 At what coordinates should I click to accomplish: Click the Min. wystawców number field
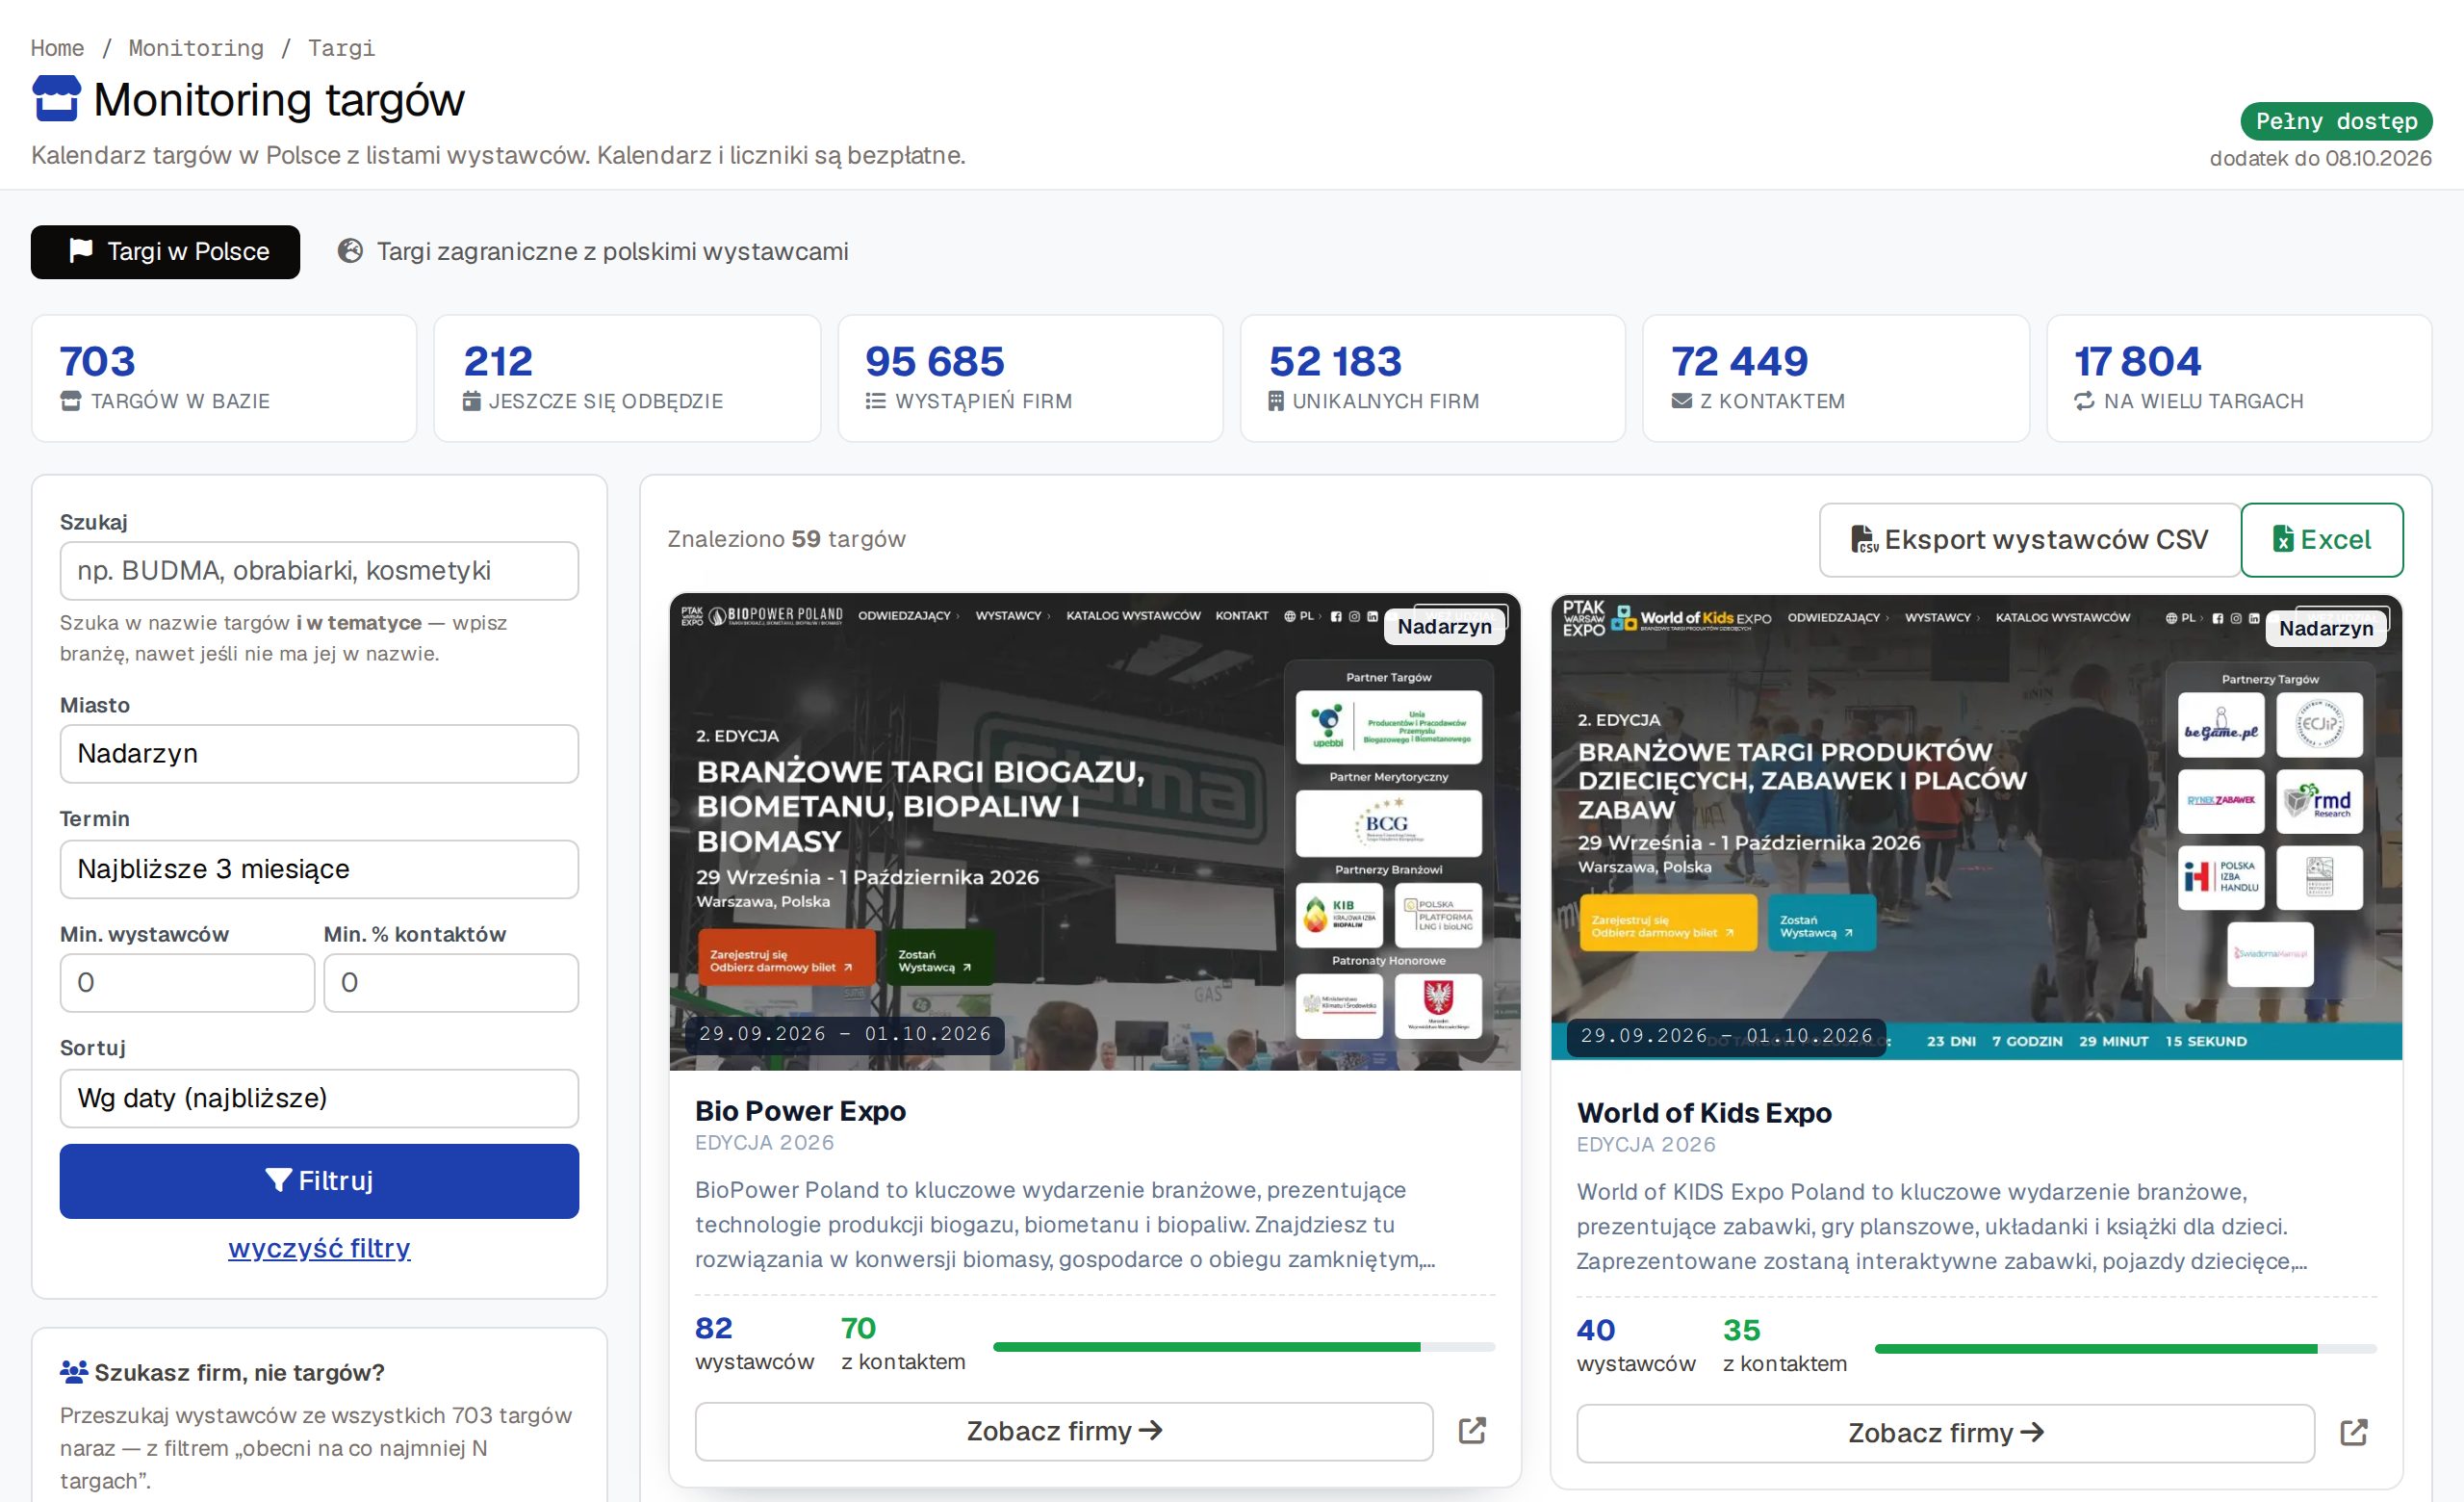coord(187,983)
